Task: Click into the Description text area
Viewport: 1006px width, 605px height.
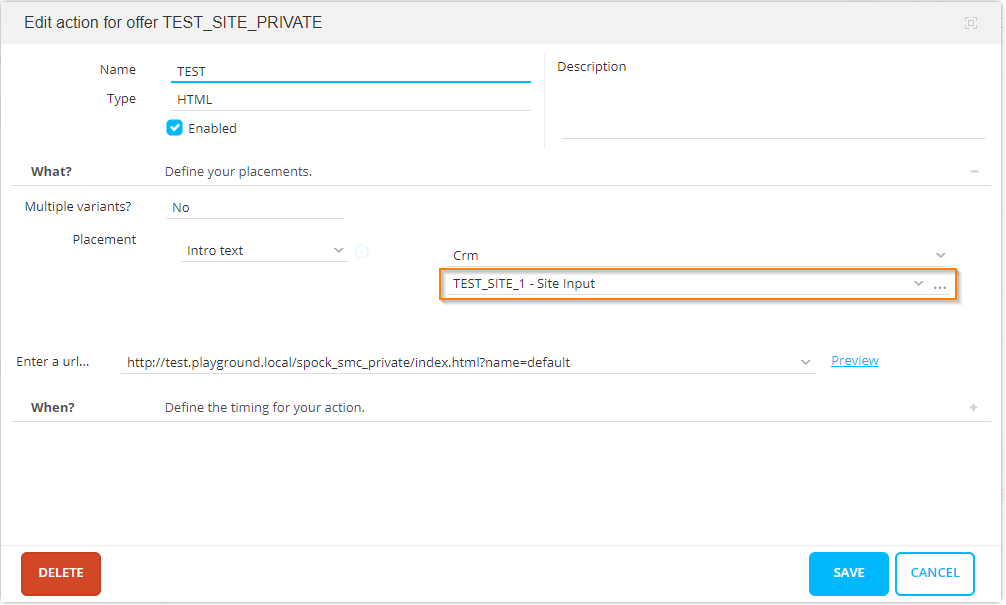Action: [772, 108]
